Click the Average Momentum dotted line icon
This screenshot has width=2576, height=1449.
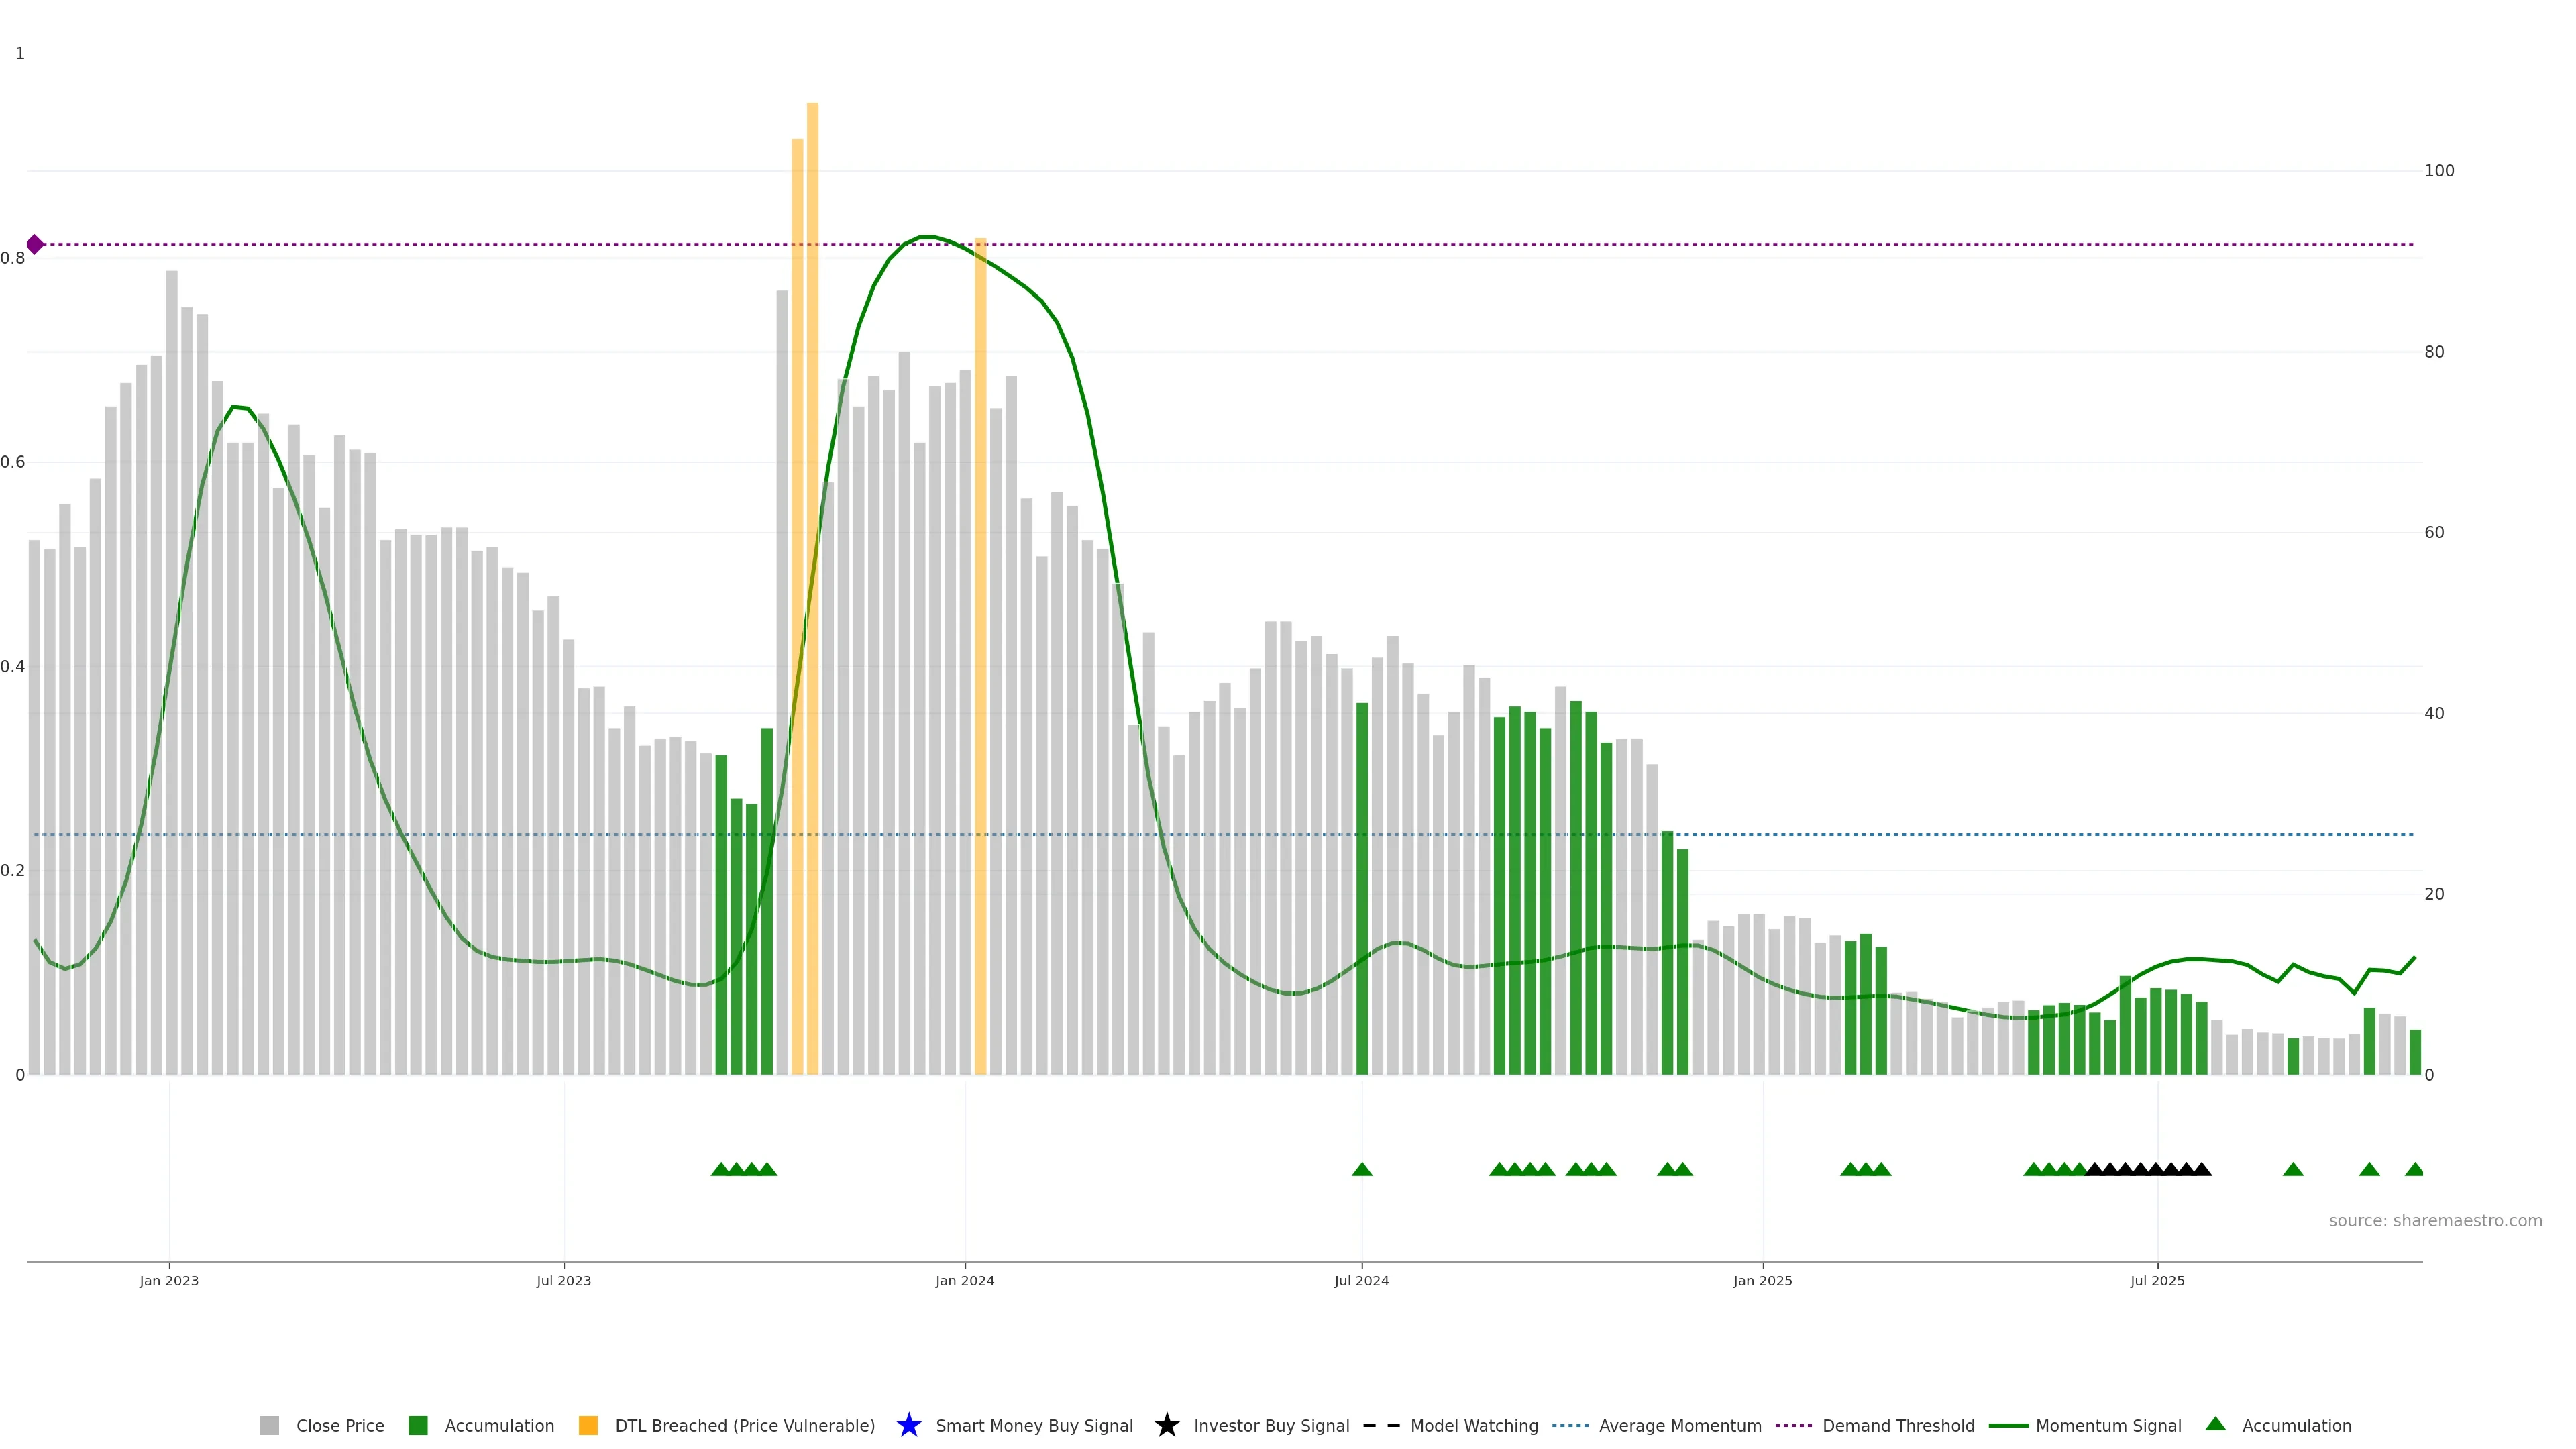click(1570, 1425)
